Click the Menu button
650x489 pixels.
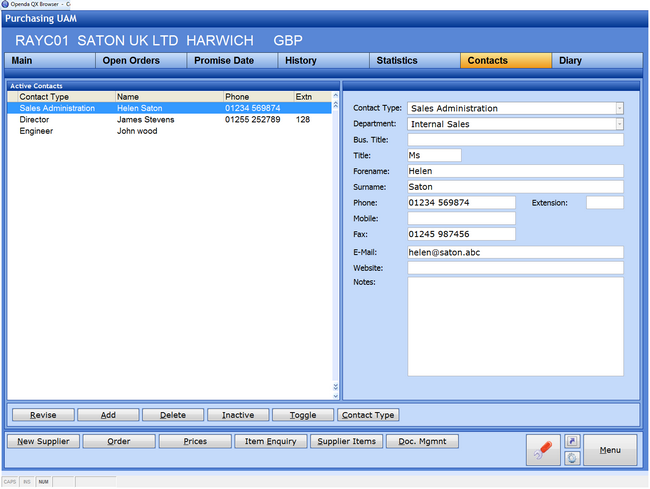click(610, 450)
